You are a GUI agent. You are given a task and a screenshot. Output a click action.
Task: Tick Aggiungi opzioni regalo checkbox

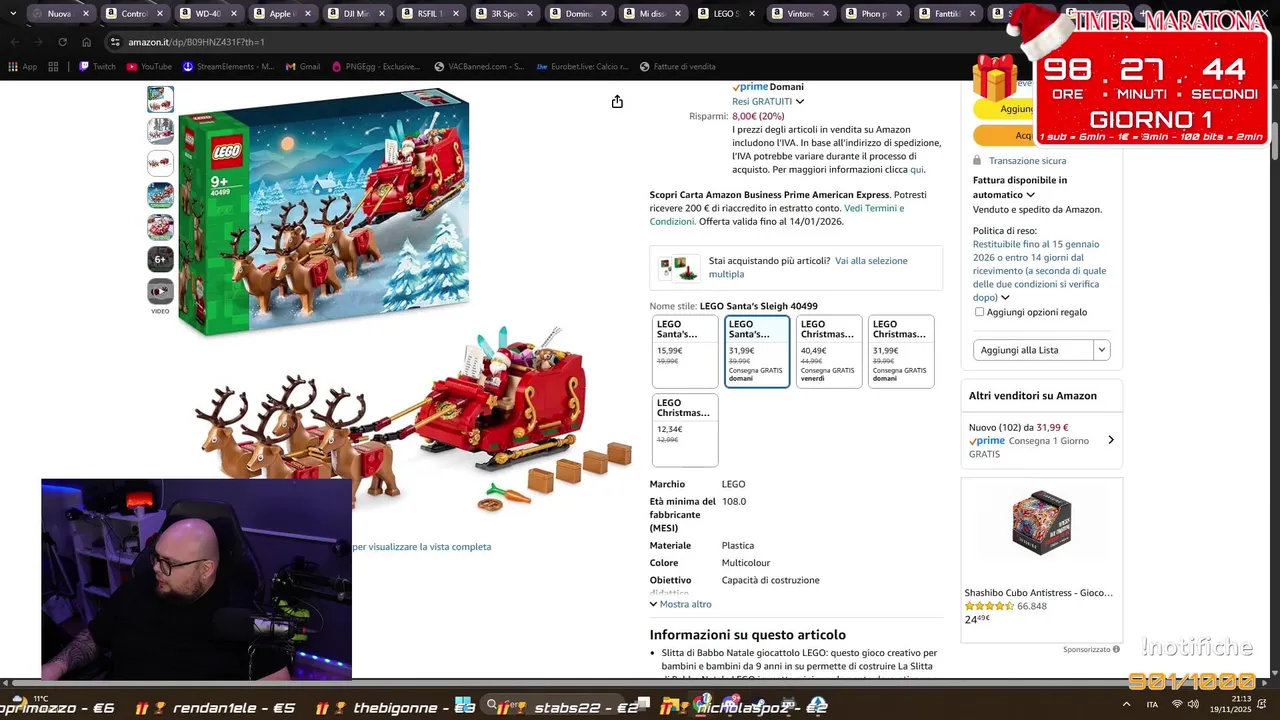click(x=979, y=312)
